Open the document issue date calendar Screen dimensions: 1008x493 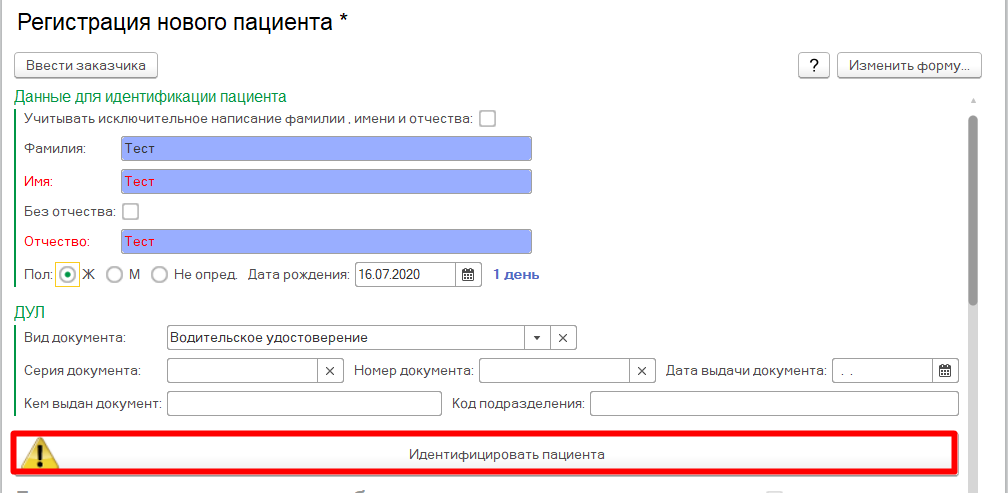tap(945, 371)
